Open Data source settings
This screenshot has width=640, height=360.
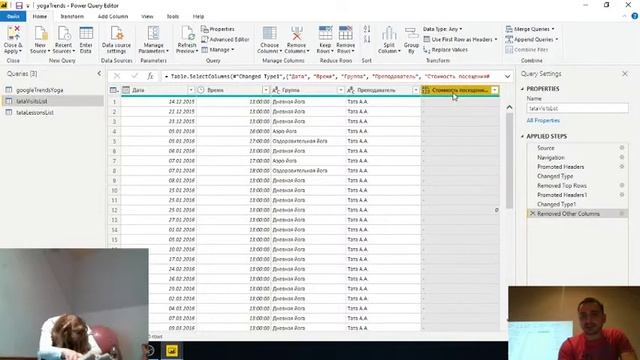(x=116, y=39)
